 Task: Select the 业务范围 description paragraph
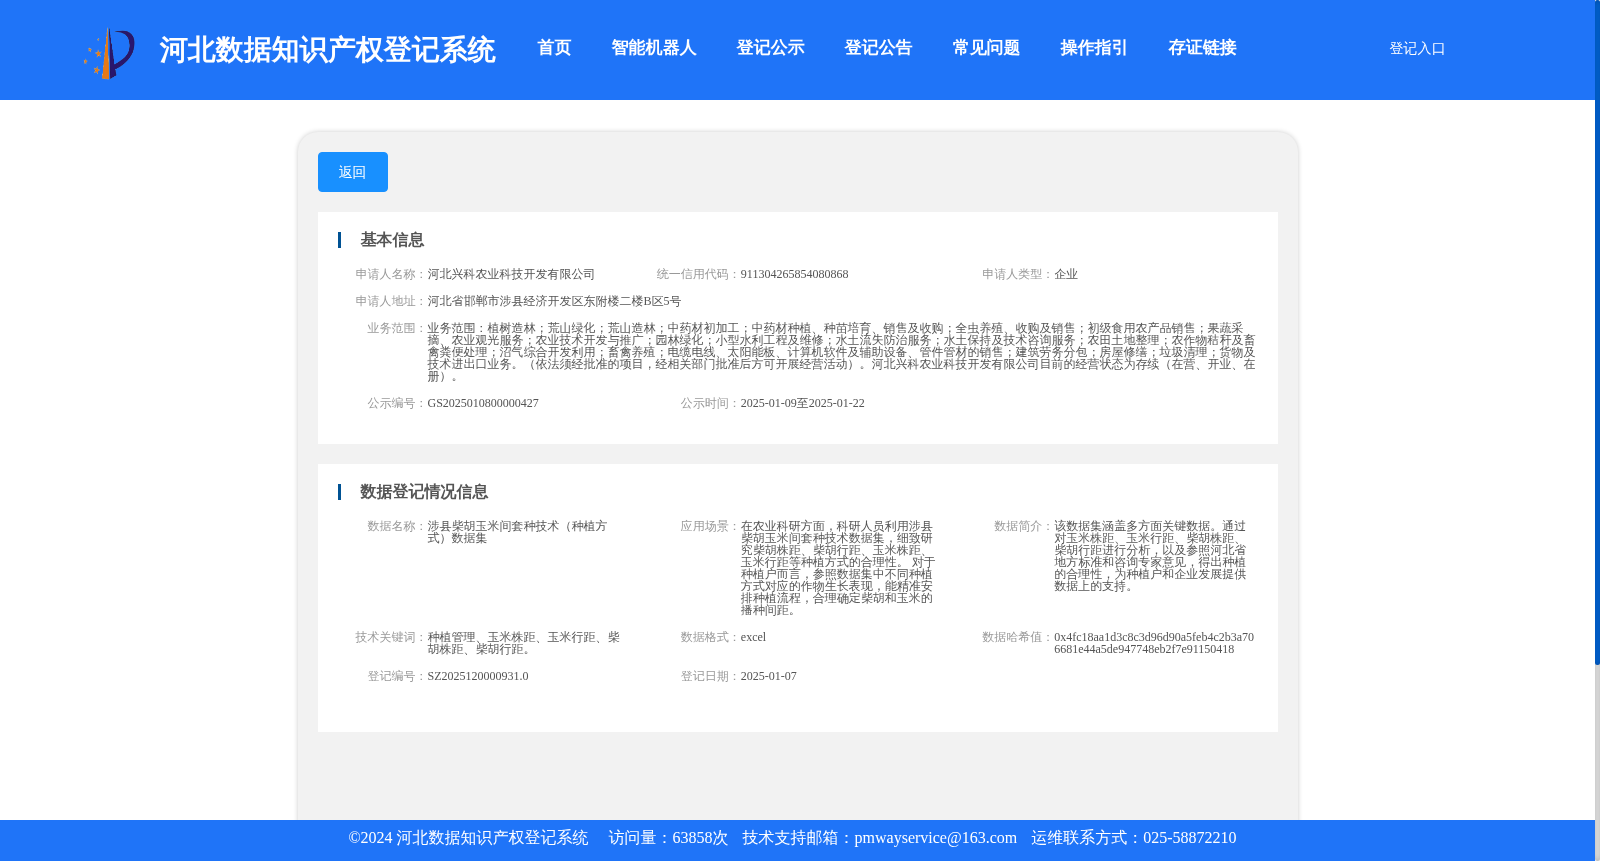coord(841,352)
